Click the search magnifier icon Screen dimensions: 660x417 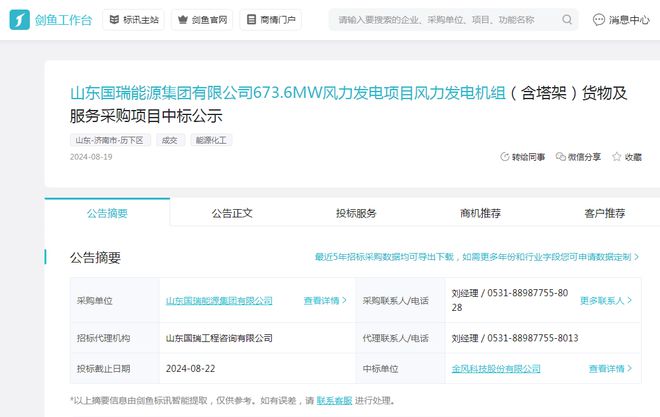click(x=567, y=20)
